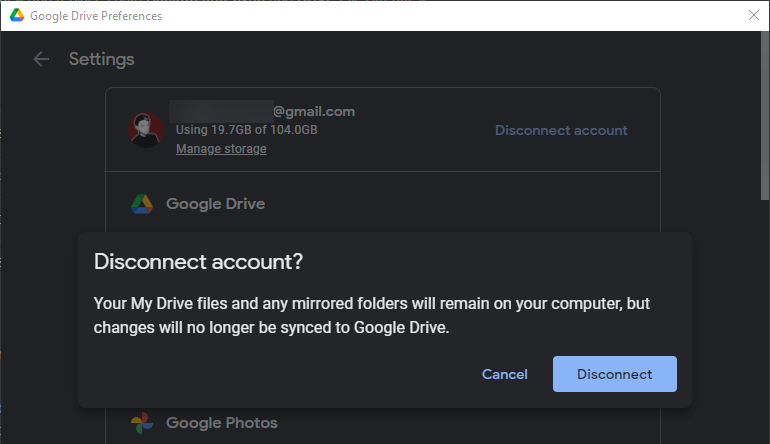The height and width of the screenshot is (444, 770).
Task: Select the Google Photos section label
Action: pos(221,423)
